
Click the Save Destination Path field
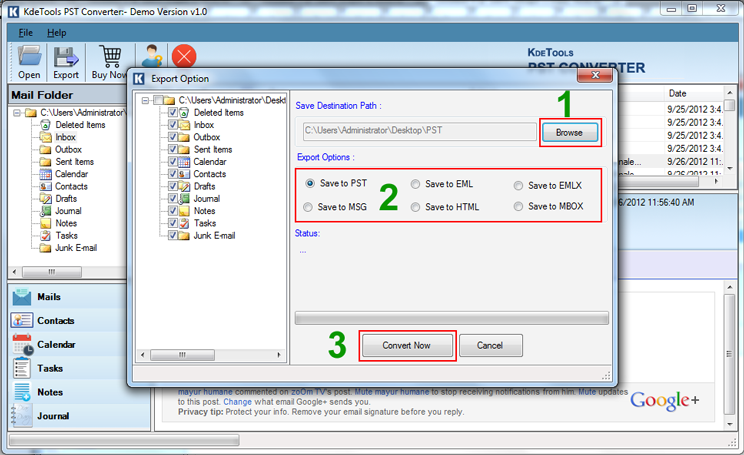click(418, 131)
